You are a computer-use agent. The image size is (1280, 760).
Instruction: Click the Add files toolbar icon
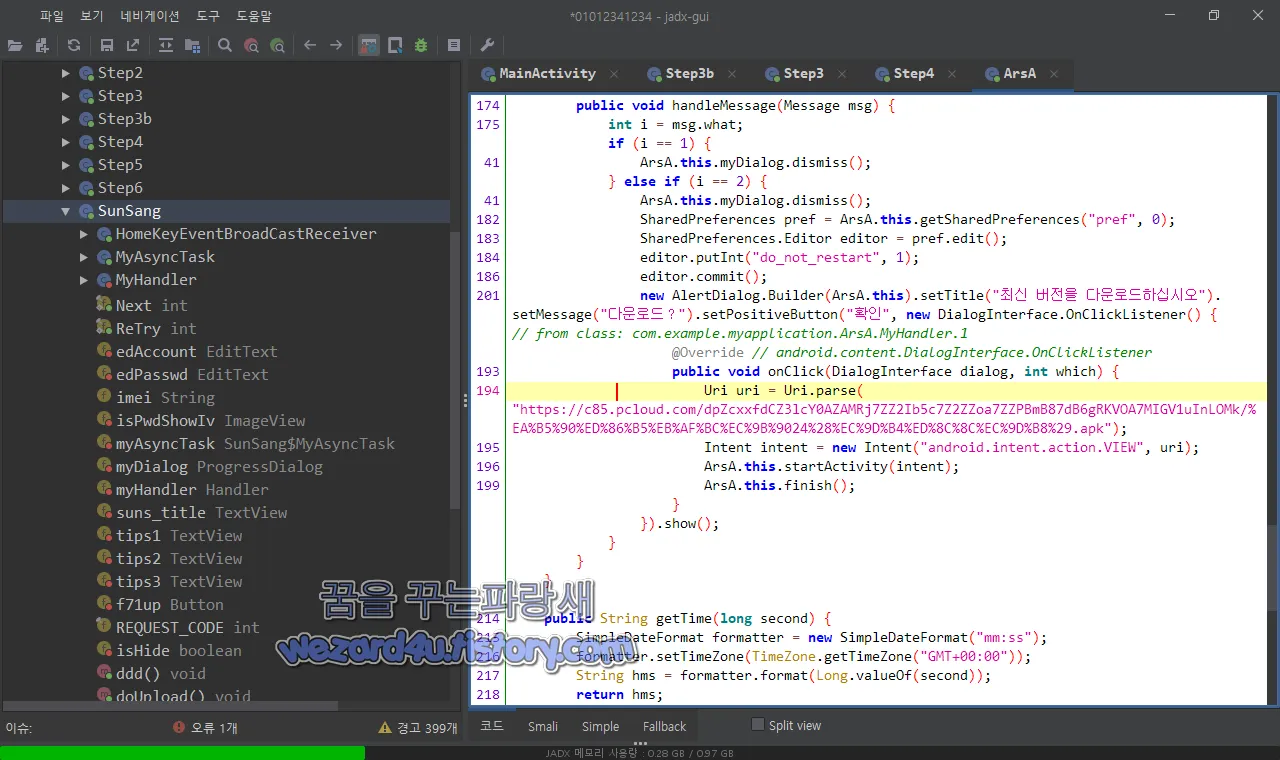[41, 45]
